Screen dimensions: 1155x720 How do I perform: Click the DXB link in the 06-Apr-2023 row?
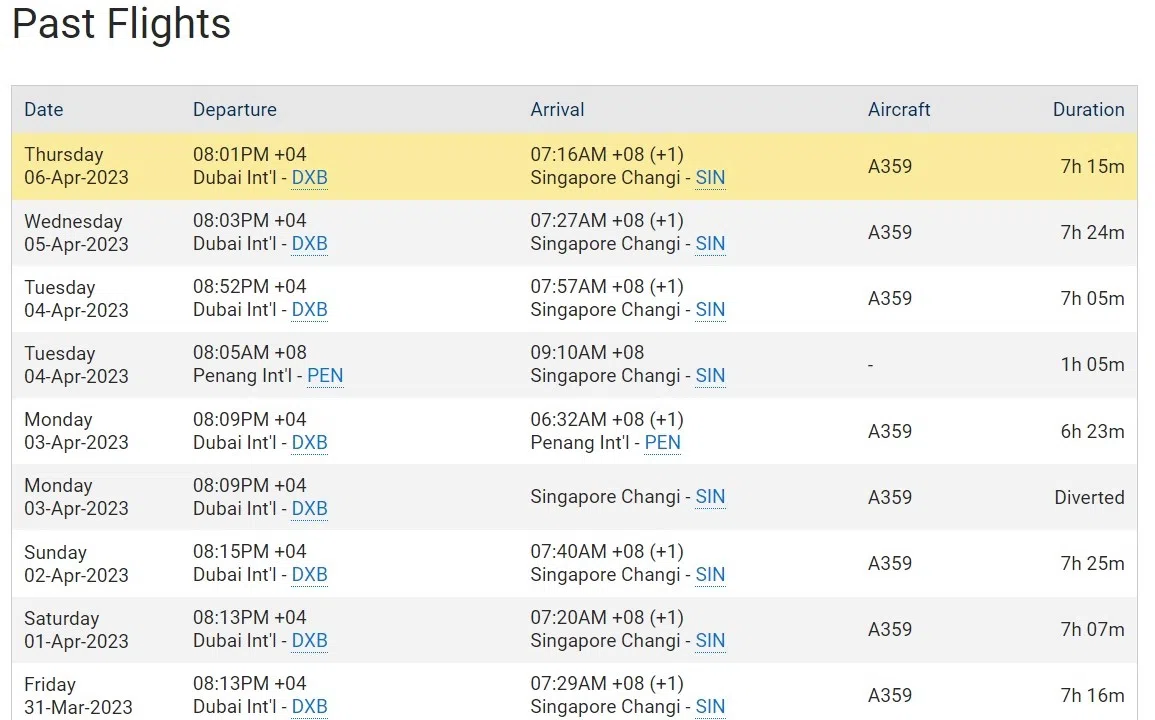[309, 178]
